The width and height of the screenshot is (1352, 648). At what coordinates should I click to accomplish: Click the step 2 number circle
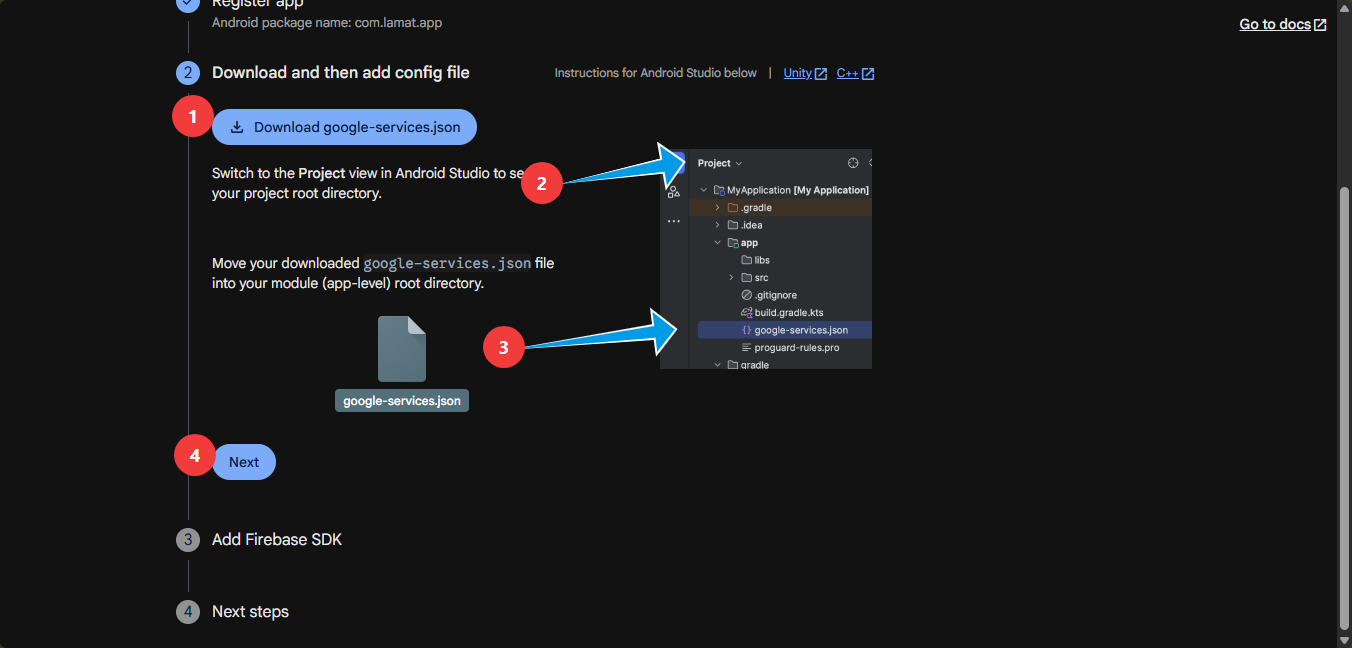188,73
